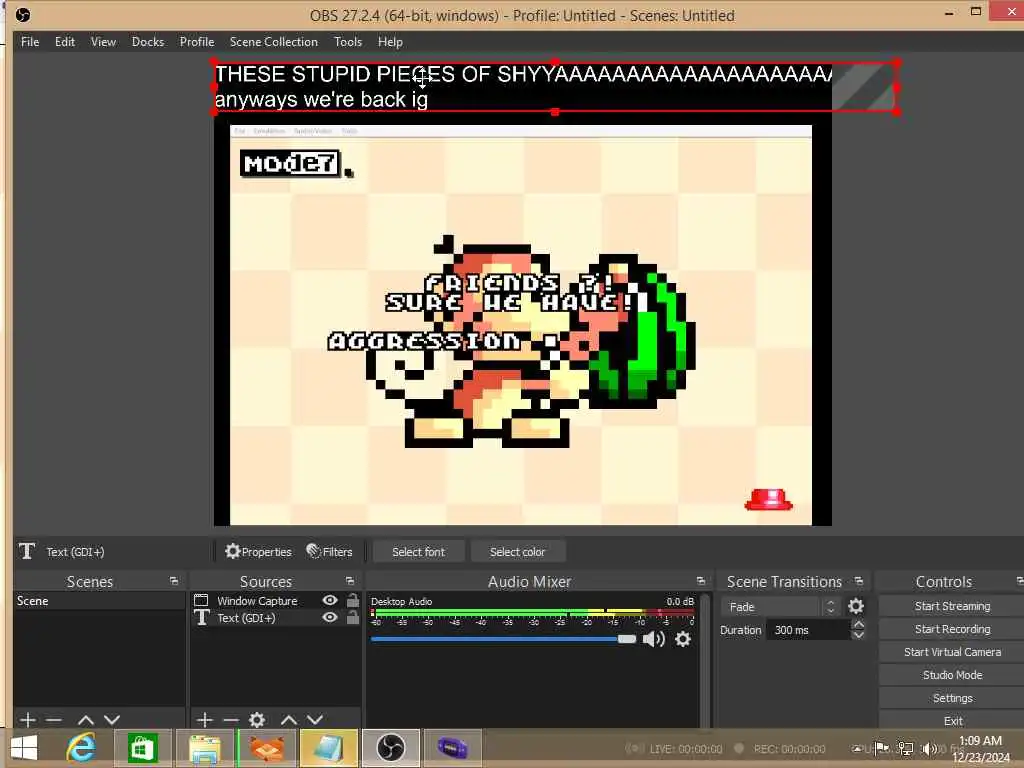Image resolution: width=1024 pixels, height=768 pixels.
Task: Select Window Capture in Sources list
Action: [257, 600]
